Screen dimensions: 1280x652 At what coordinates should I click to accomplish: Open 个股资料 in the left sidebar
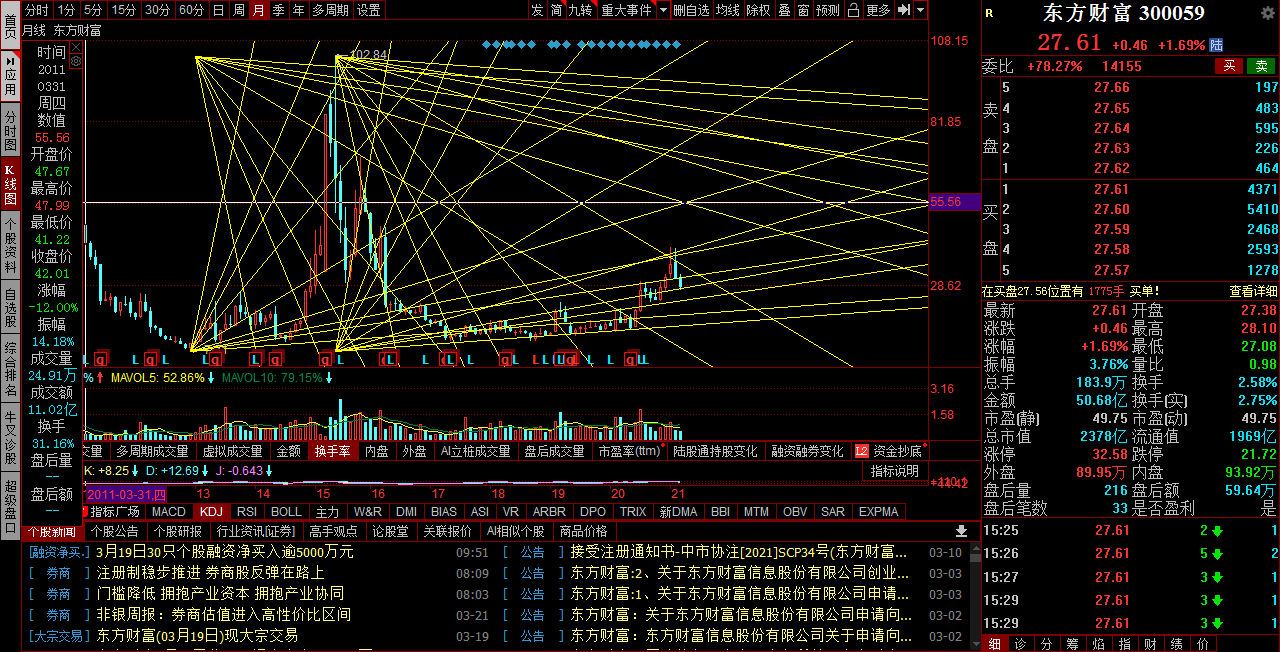pos(10,245)
